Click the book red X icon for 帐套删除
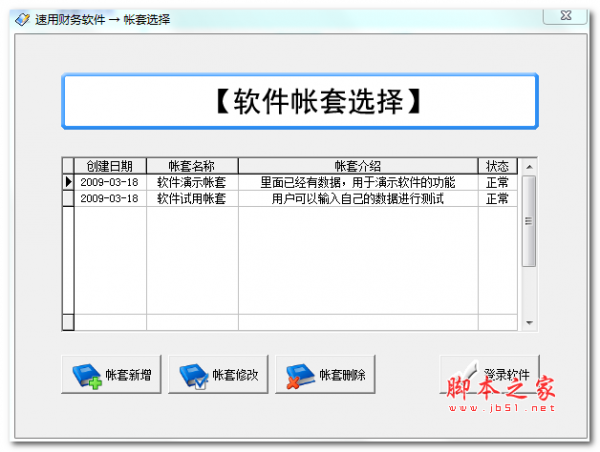The image size is (600, 452). 300,375
